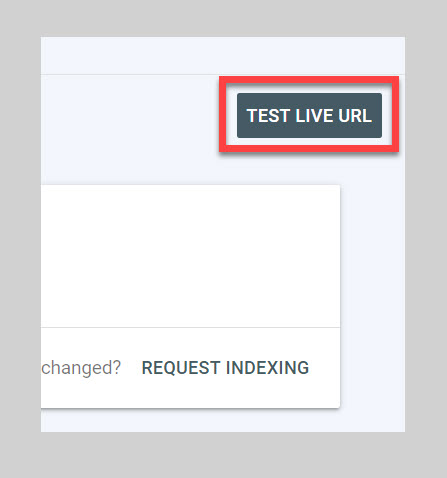Click the 'changed?' text label
This screenshot has height=478, width=447.
point(81,368)
